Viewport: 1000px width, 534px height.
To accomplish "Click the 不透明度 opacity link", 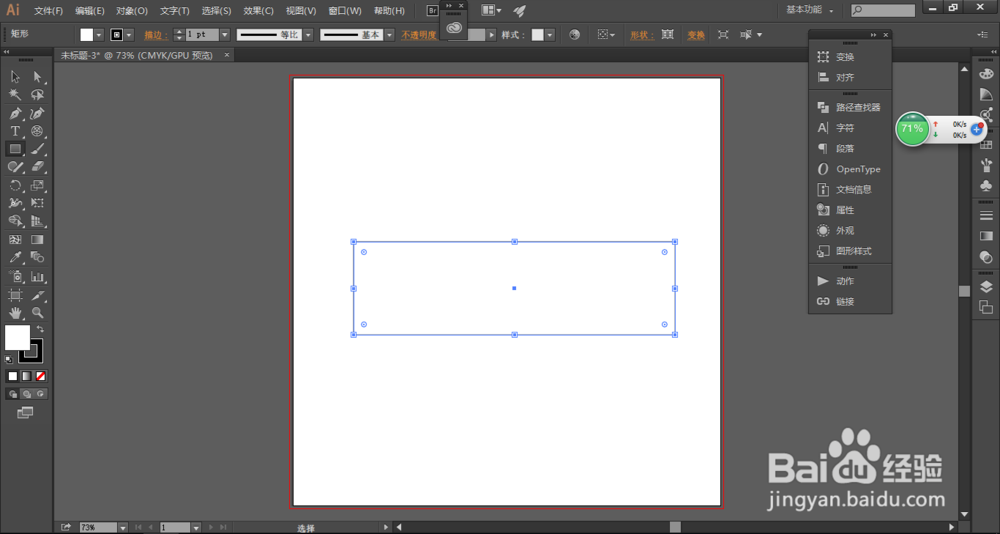I will 419,35.
